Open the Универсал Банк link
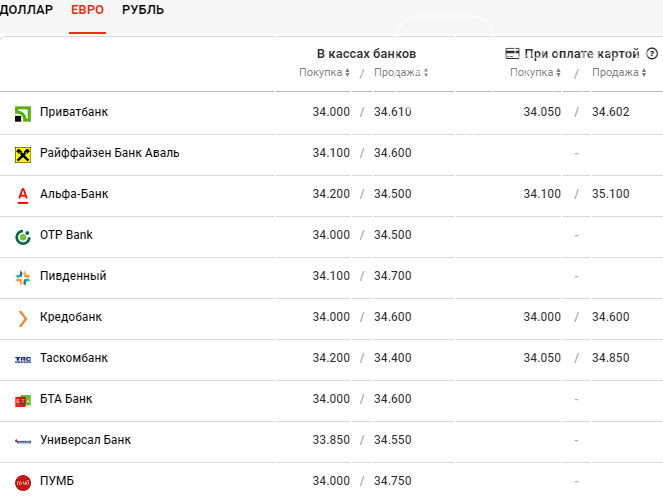Screen dimensions: 663x501 tap(85, 440)
